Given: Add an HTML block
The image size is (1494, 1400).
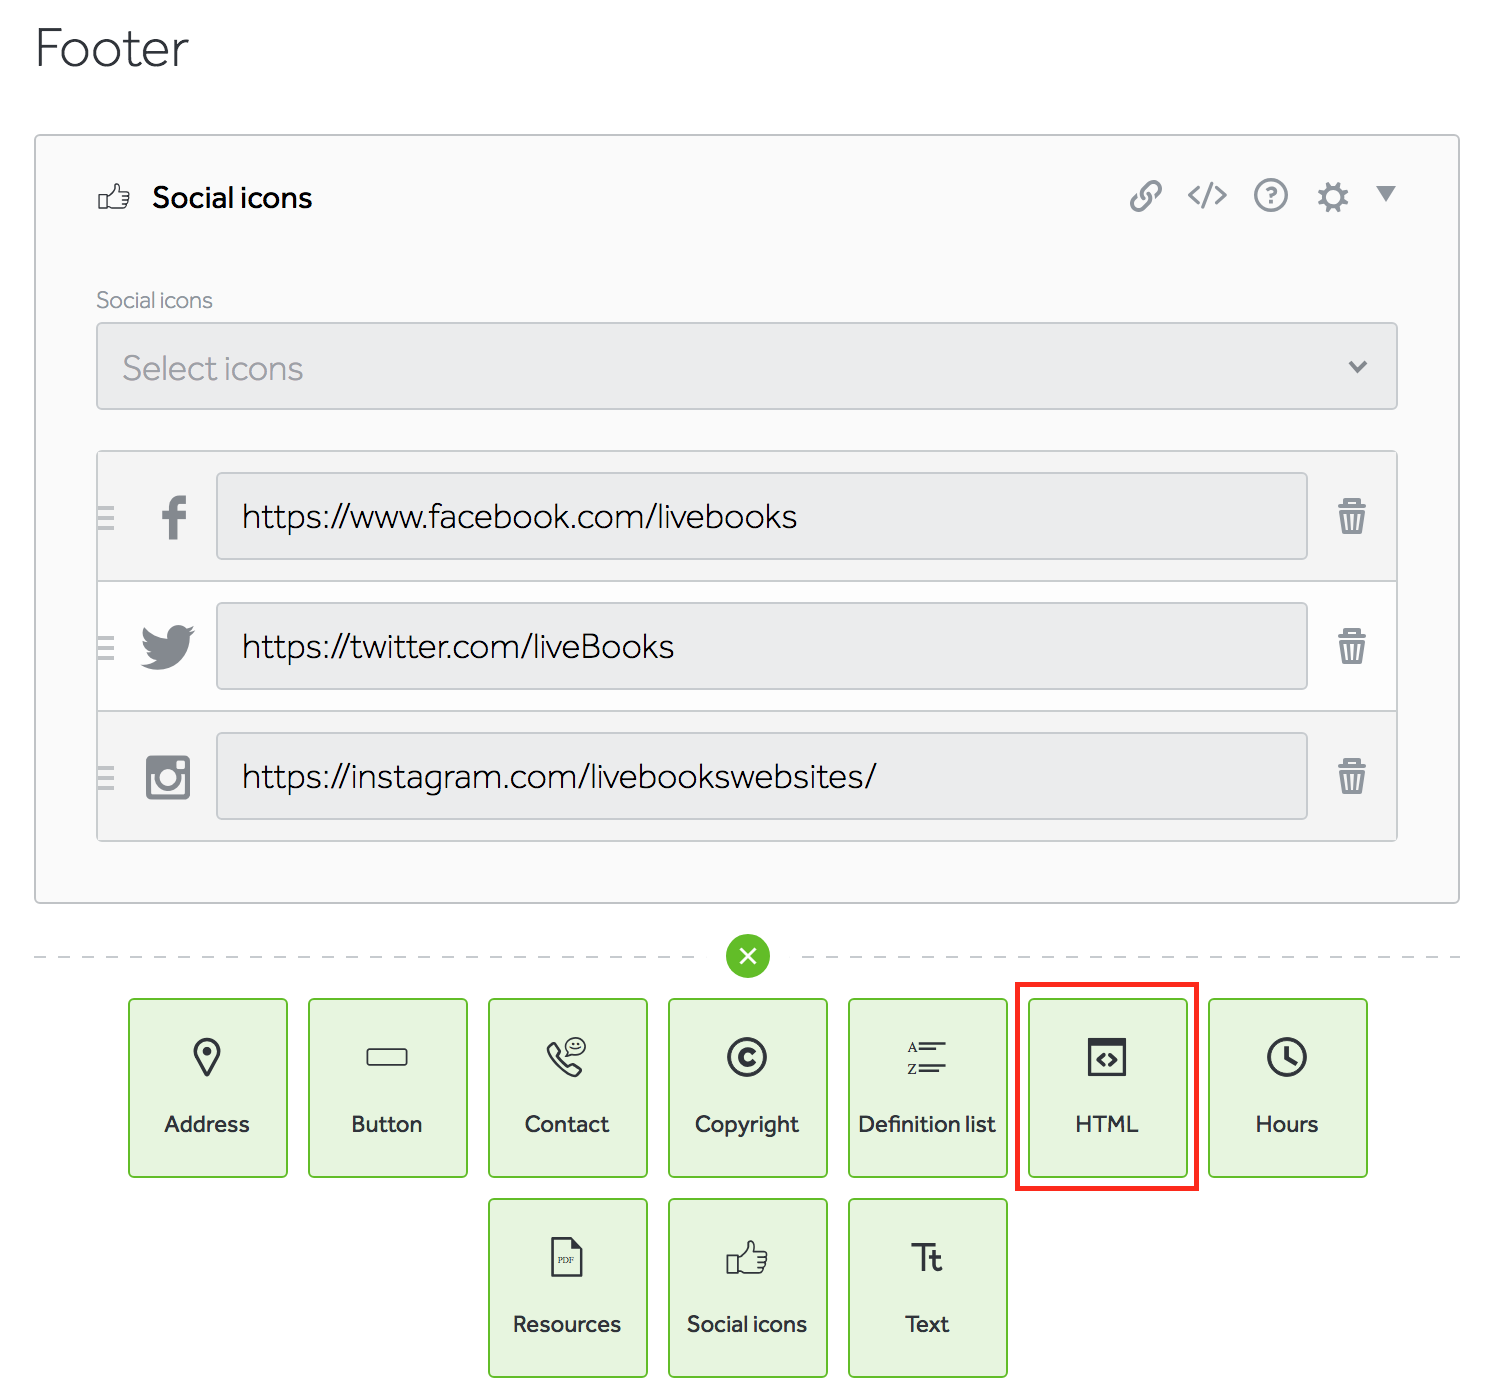Looking at the screenshot, I should coord(1107,1088).
